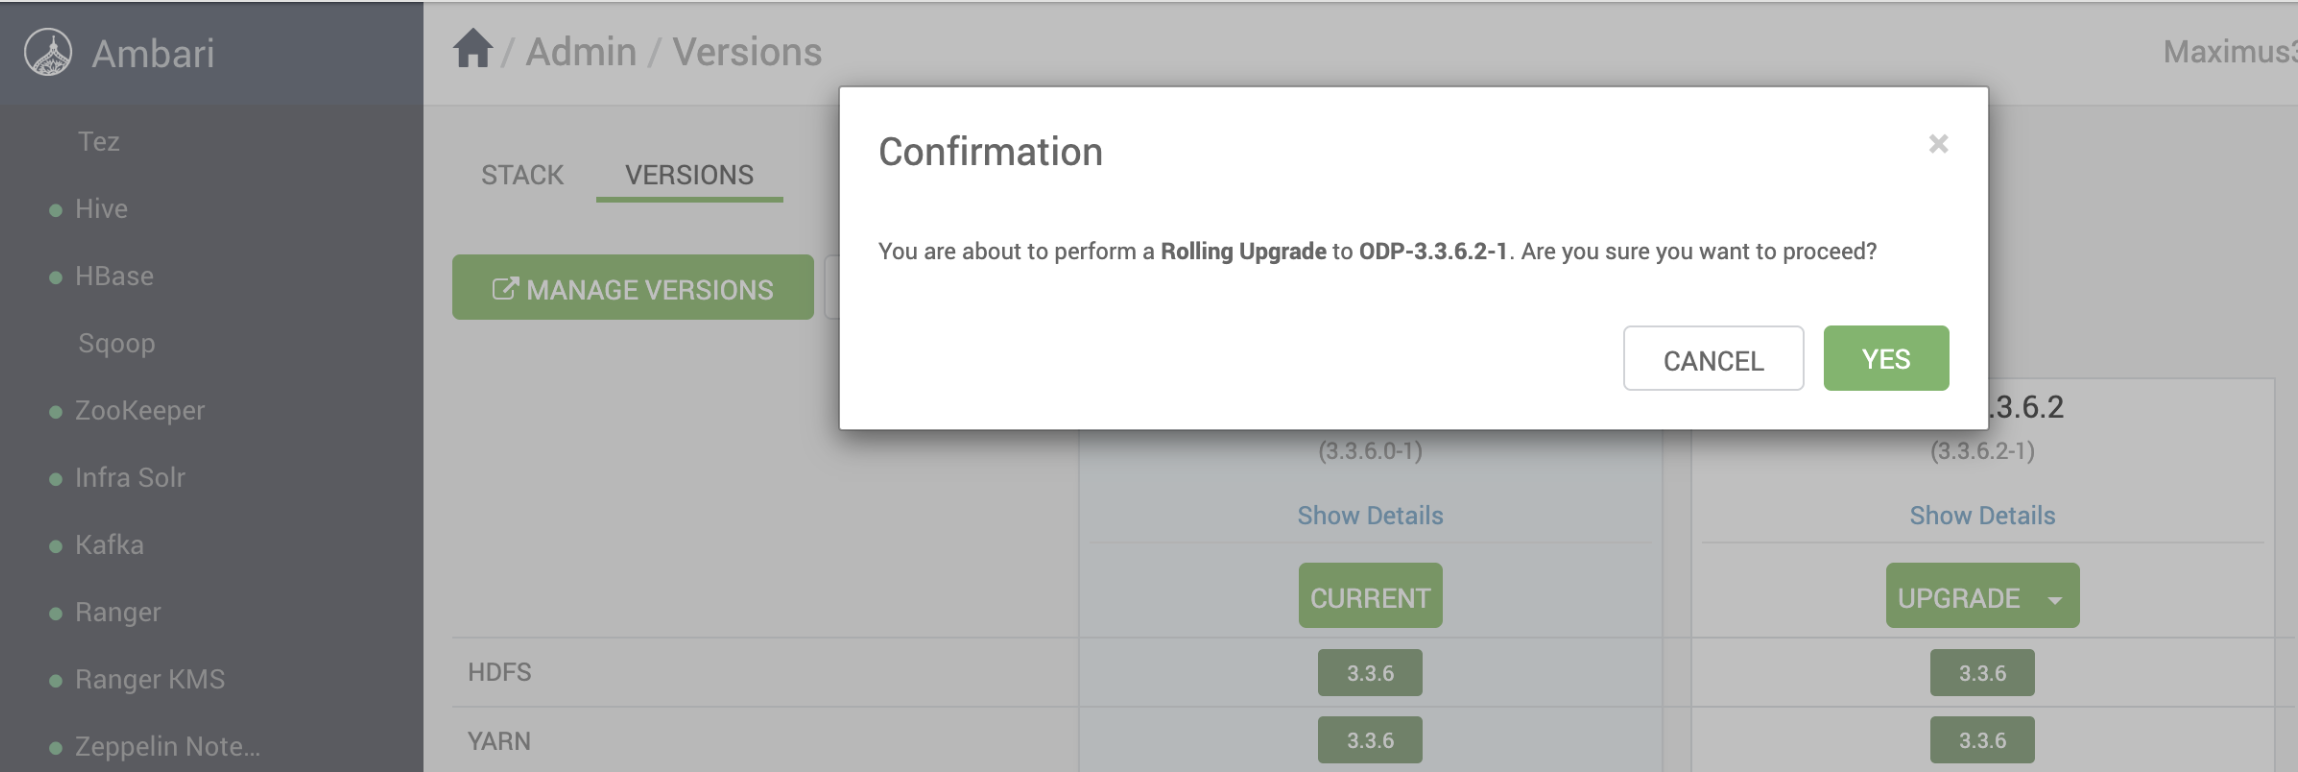
Task: Click the Admin breadcrumb link
Action: [581, 52]
